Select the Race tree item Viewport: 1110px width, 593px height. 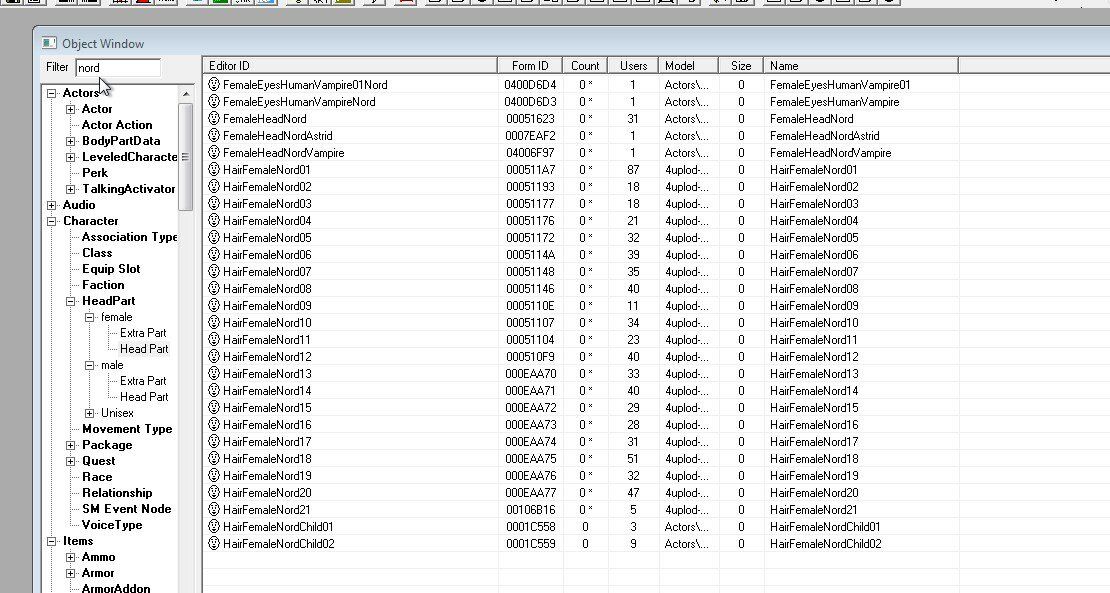pyautogui.click(x=97, y=477)
